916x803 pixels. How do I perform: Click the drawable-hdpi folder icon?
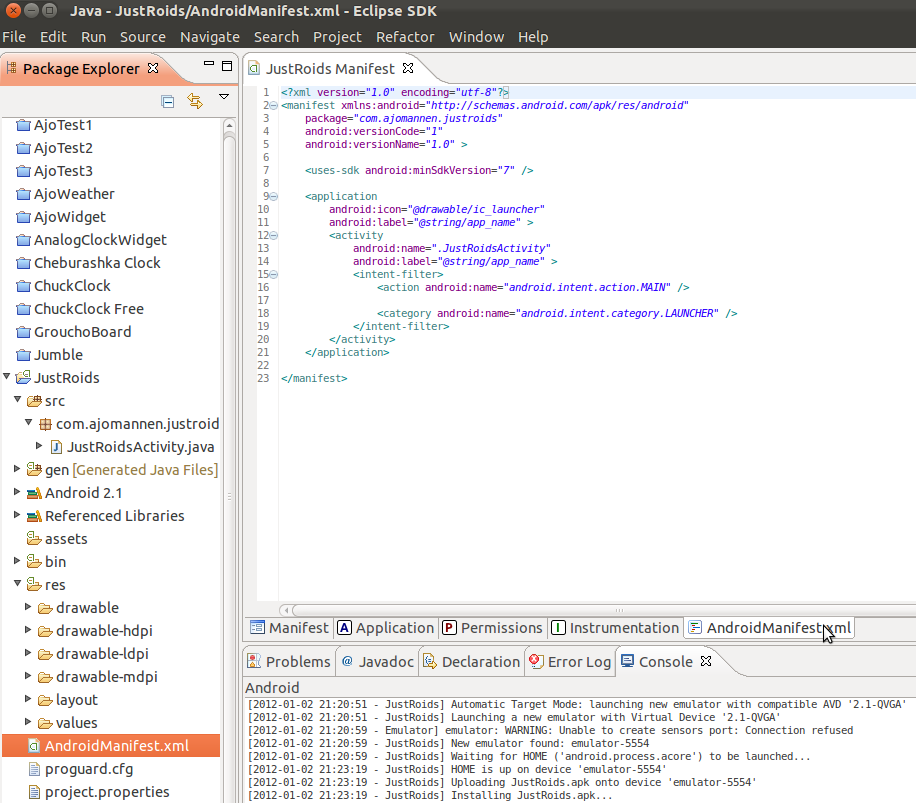point(46,631)
